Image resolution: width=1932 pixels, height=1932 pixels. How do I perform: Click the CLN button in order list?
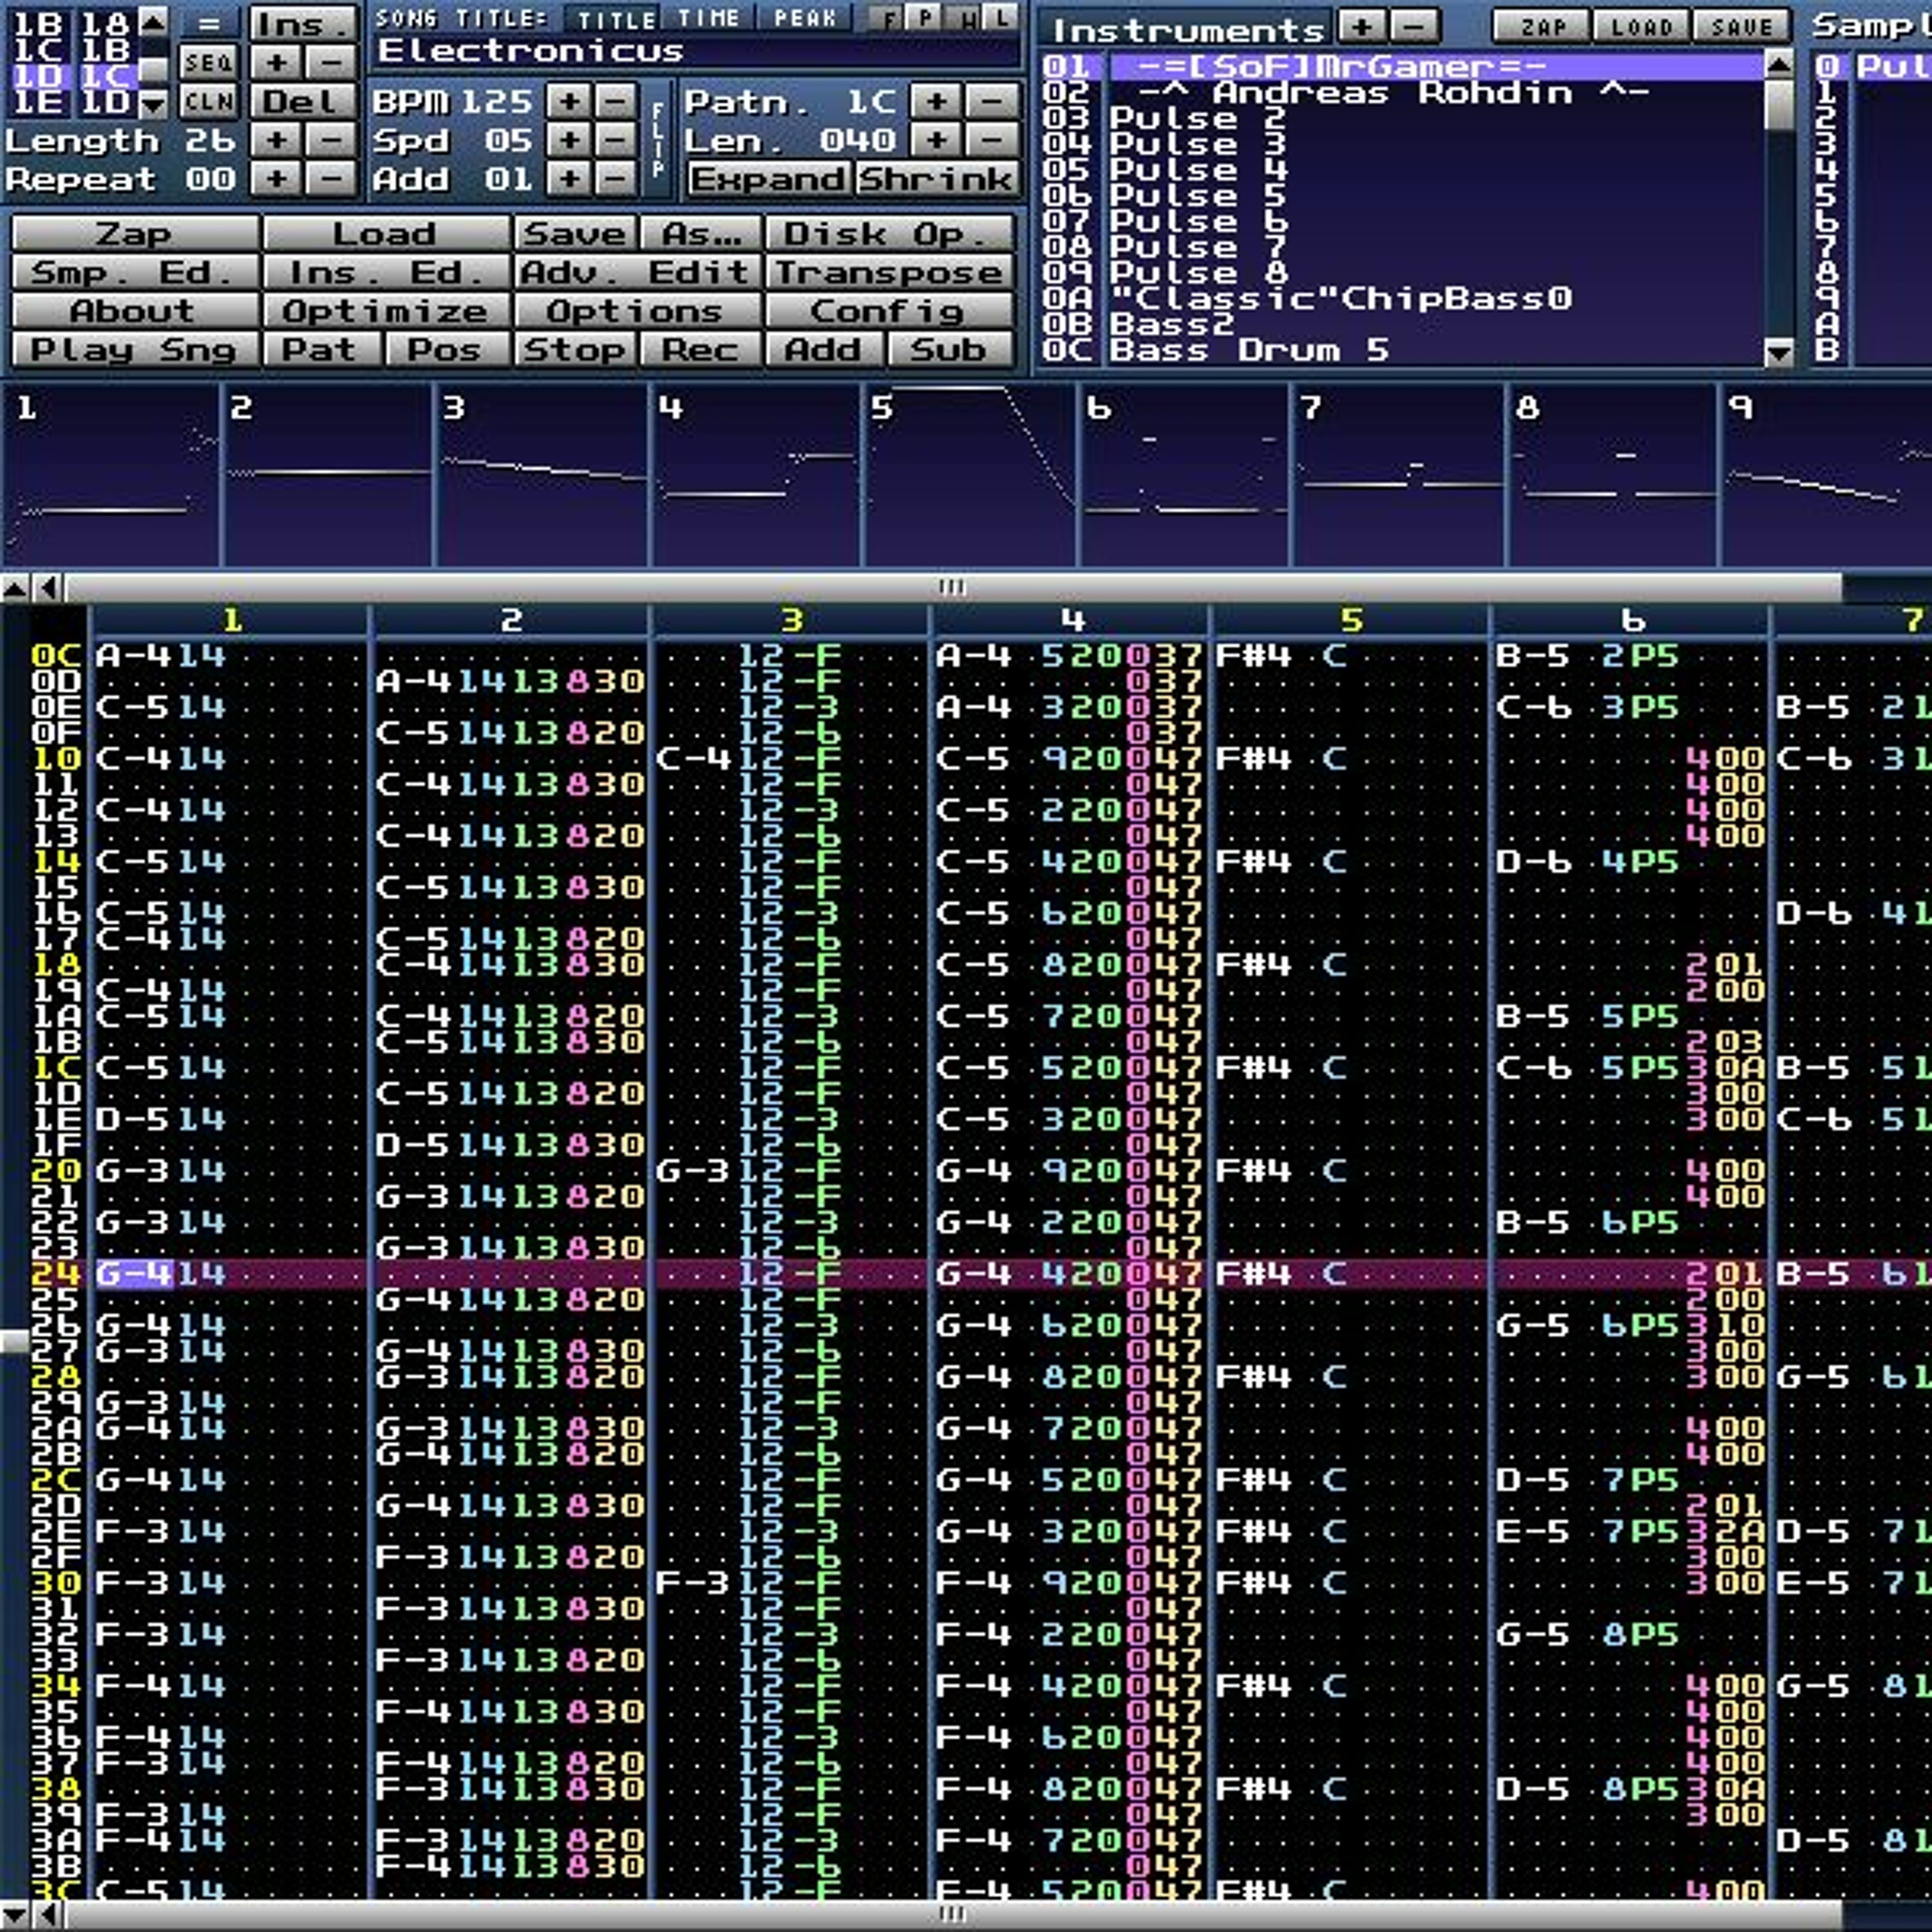coord(208,101)
